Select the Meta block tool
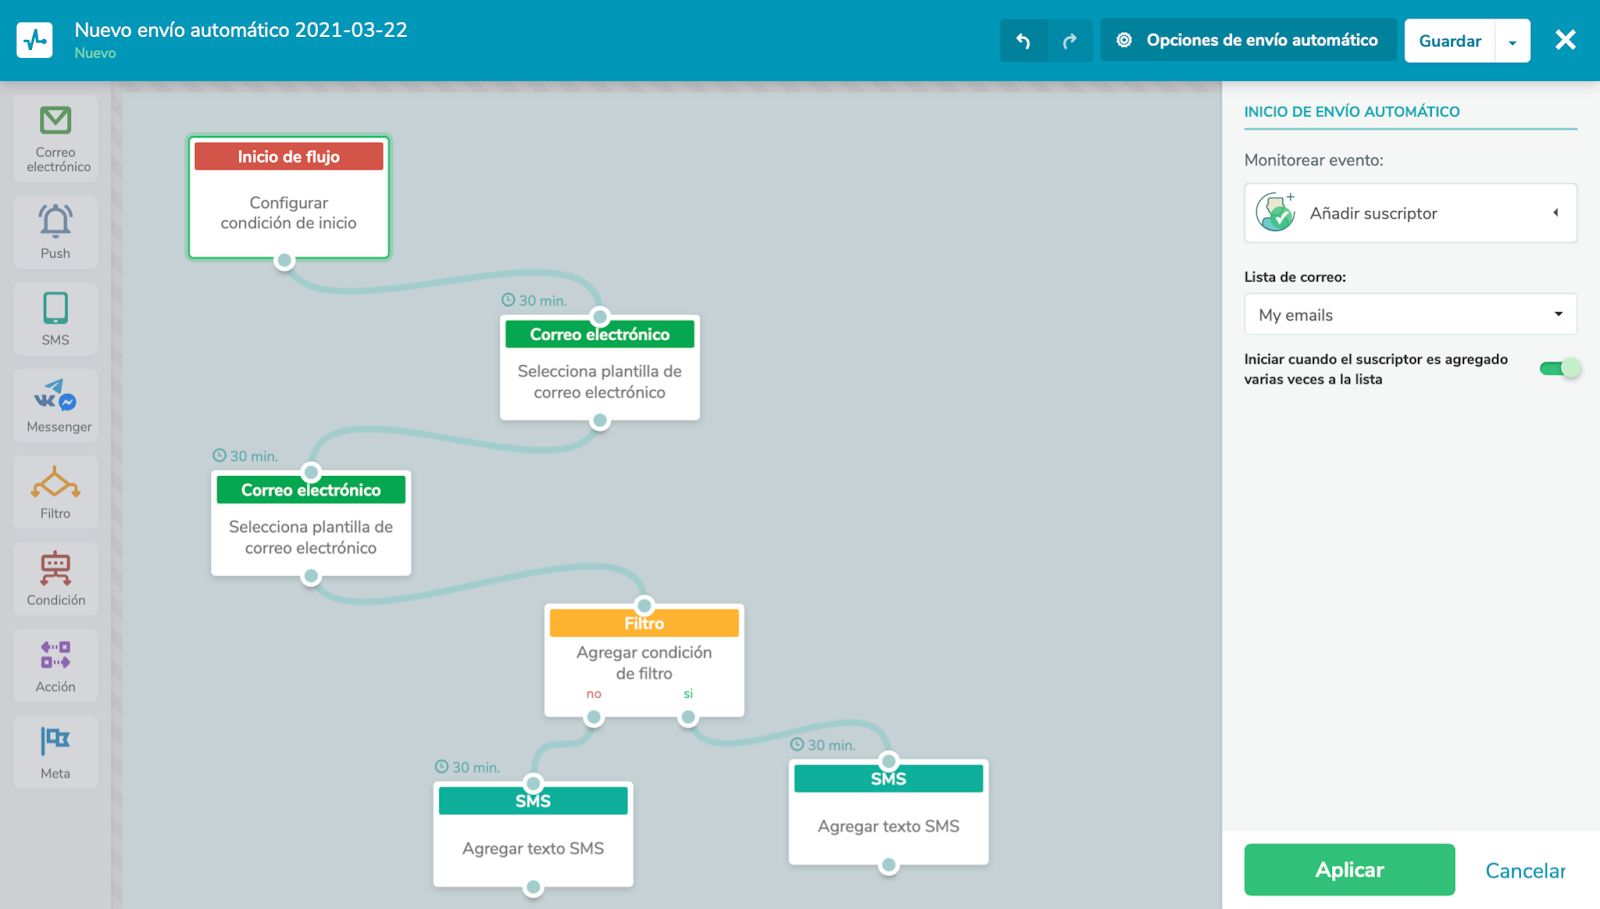 55,751
